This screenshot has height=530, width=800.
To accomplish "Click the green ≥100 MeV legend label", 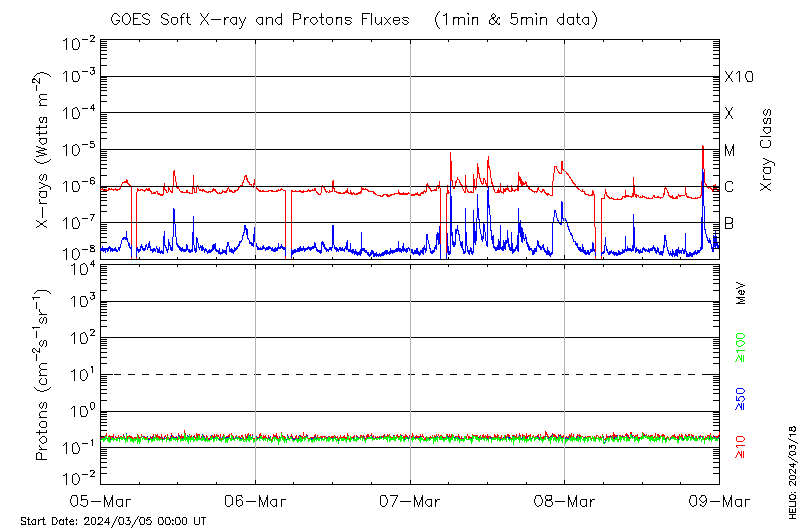I will 742,347.
